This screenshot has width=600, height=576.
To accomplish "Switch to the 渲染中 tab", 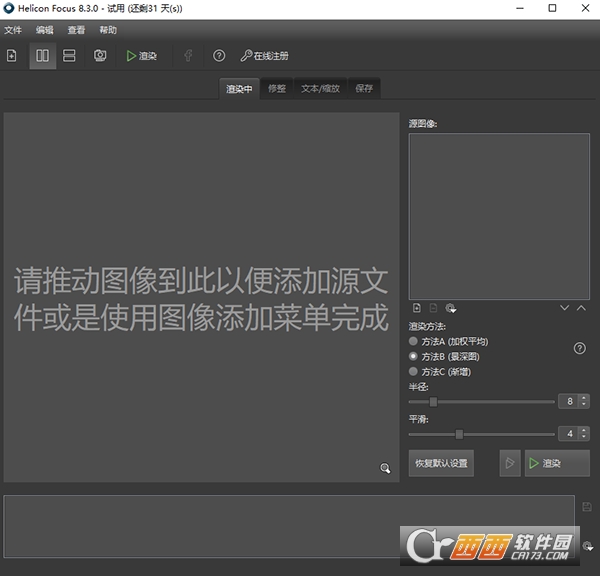I will (x=239, y=89).
